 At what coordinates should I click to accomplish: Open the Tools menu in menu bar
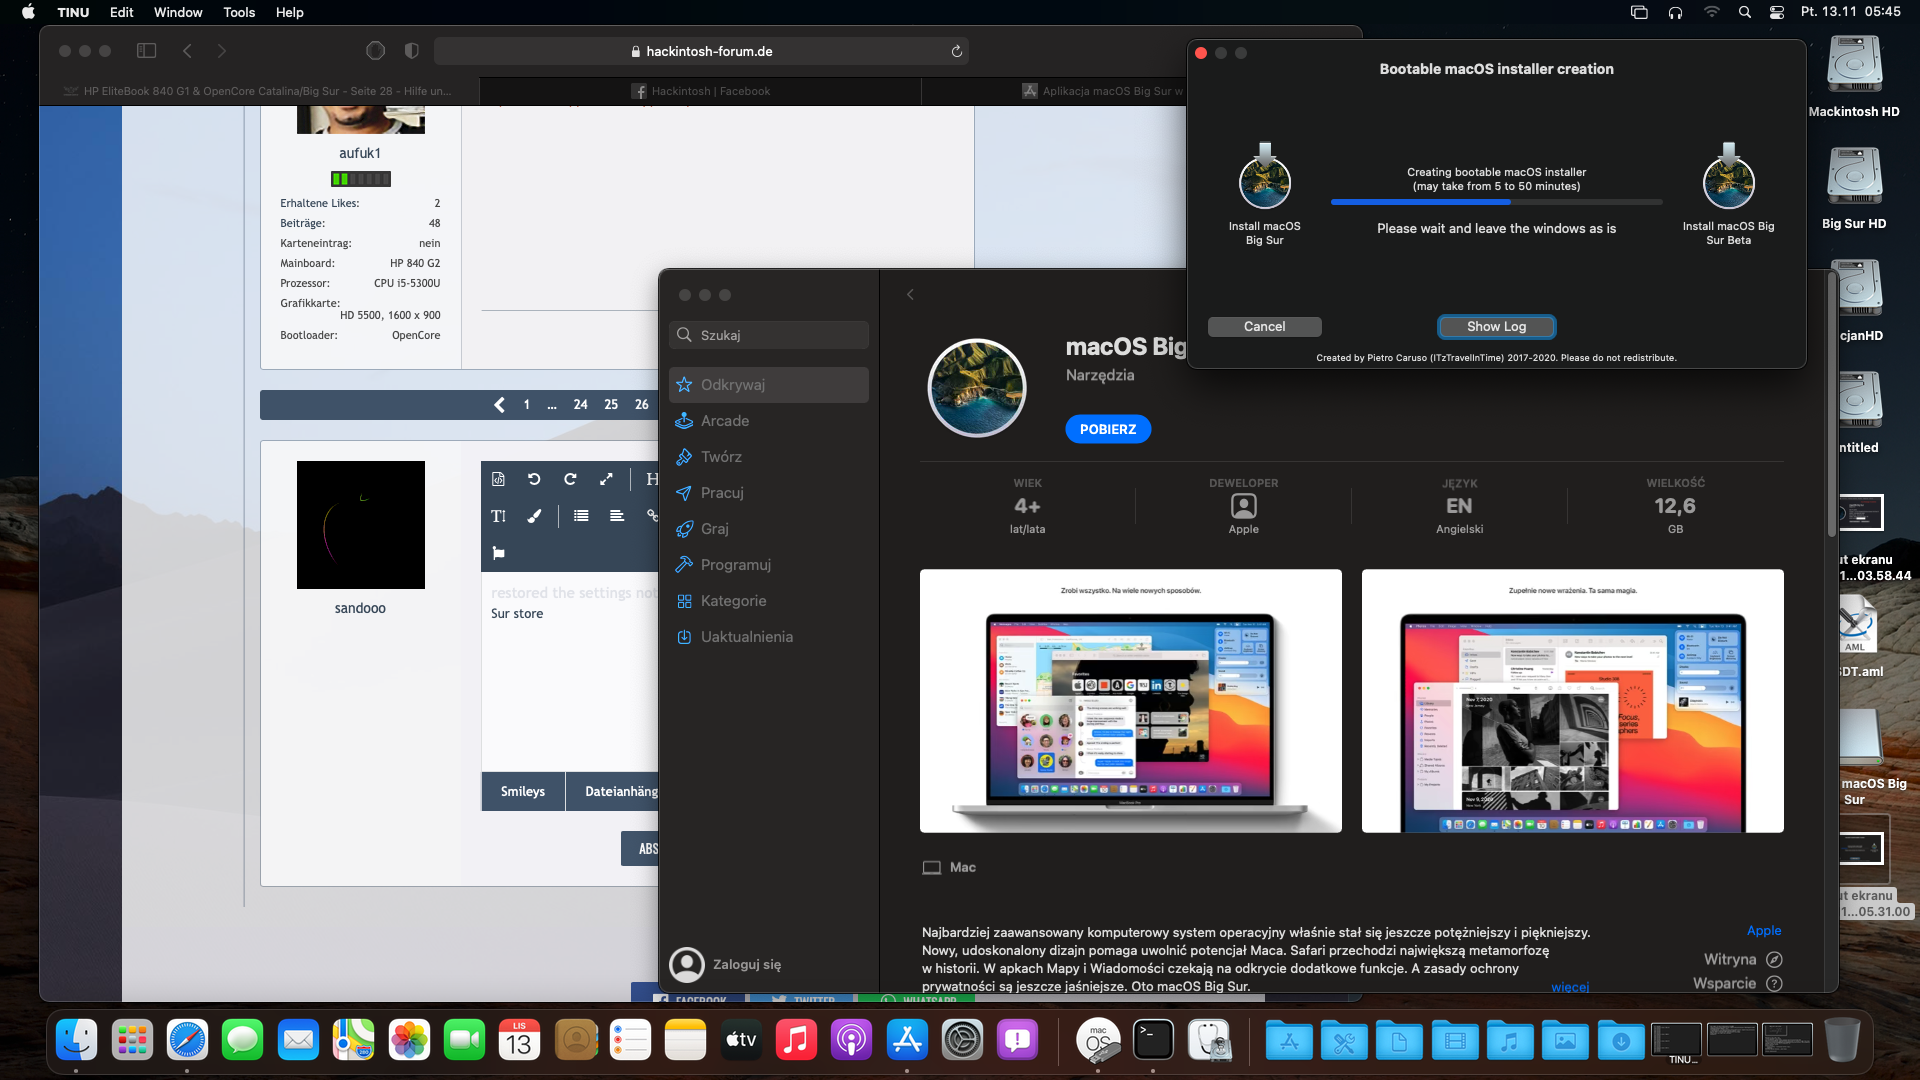point(238,12)
